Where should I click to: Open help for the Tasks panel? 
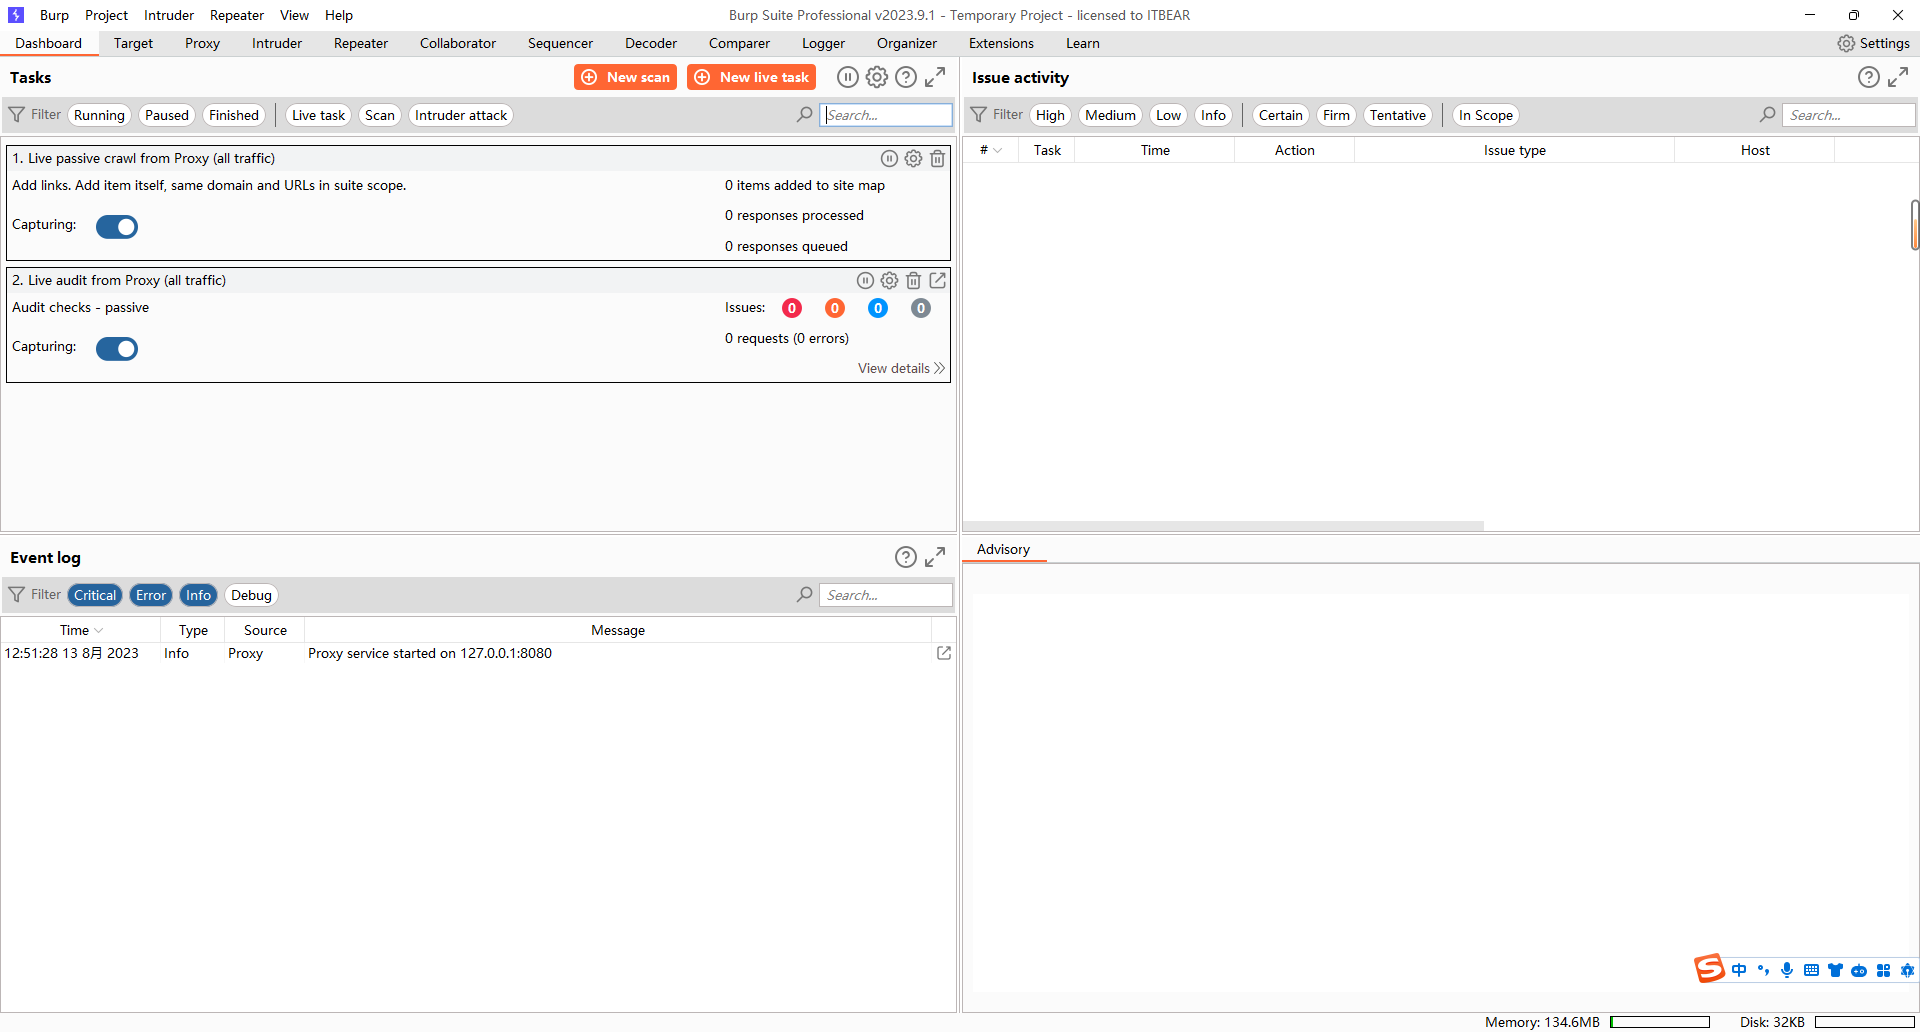(906, 77)
